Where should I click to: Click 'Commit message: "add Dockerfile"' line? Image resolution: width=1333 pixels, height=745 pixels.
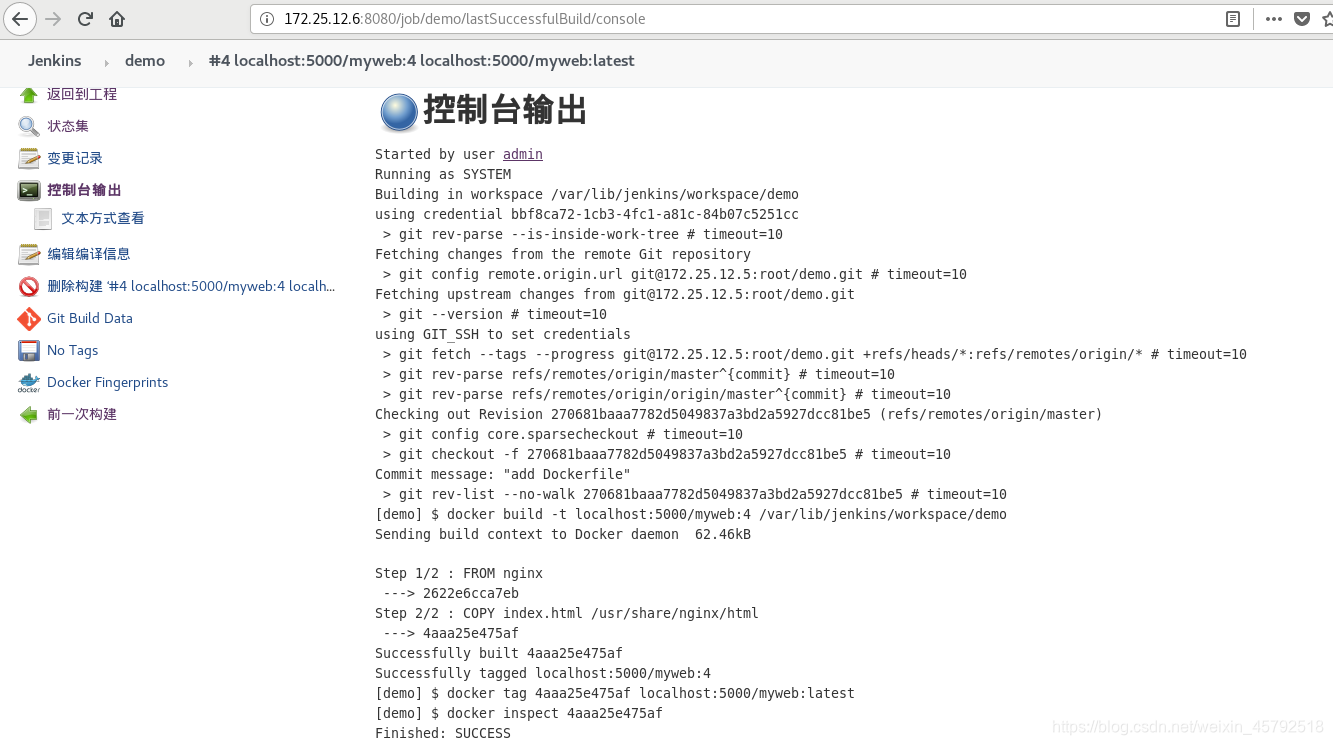503,474
